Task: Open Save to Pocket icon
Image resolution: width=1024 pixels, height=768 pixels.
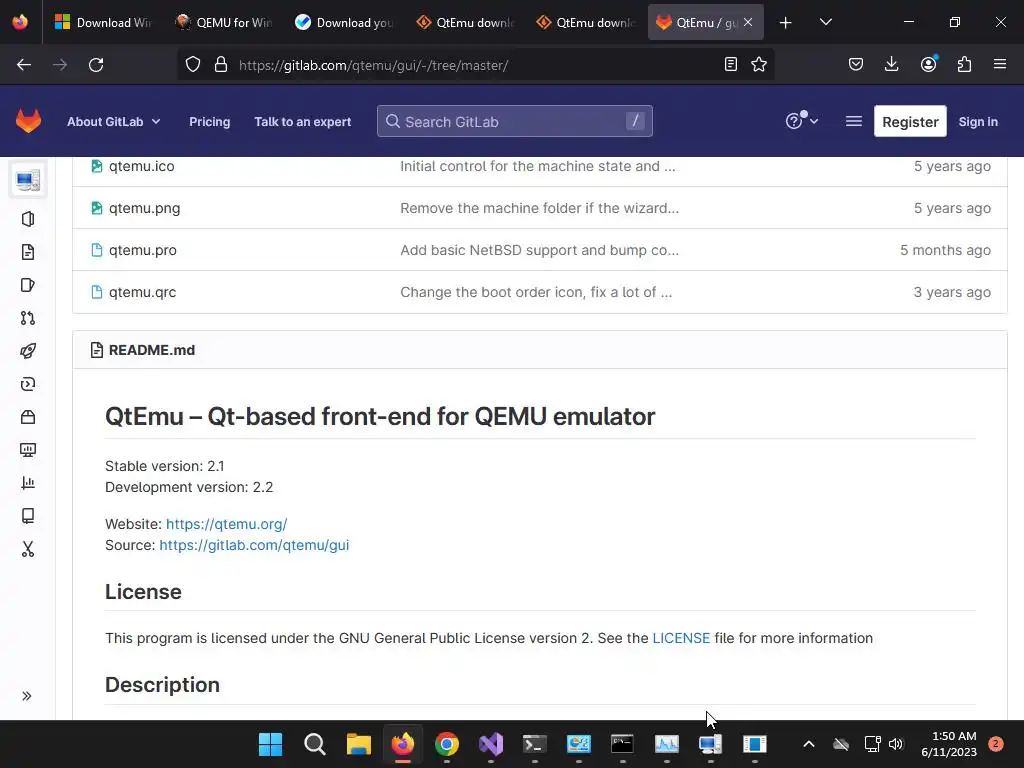Action: point(856,64)
